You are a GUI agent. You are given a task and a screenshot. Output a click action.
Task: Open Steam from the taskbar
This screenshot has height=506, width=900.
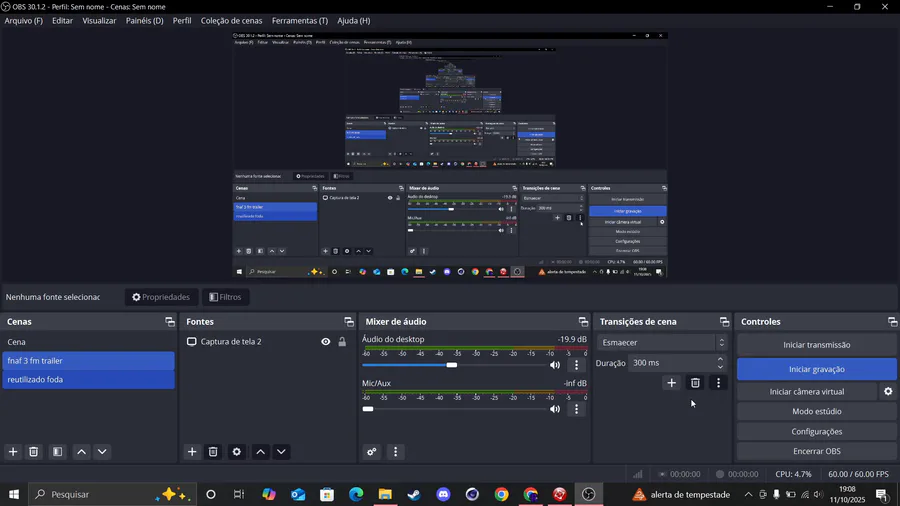pyautogui.click(x=414, y=494)
